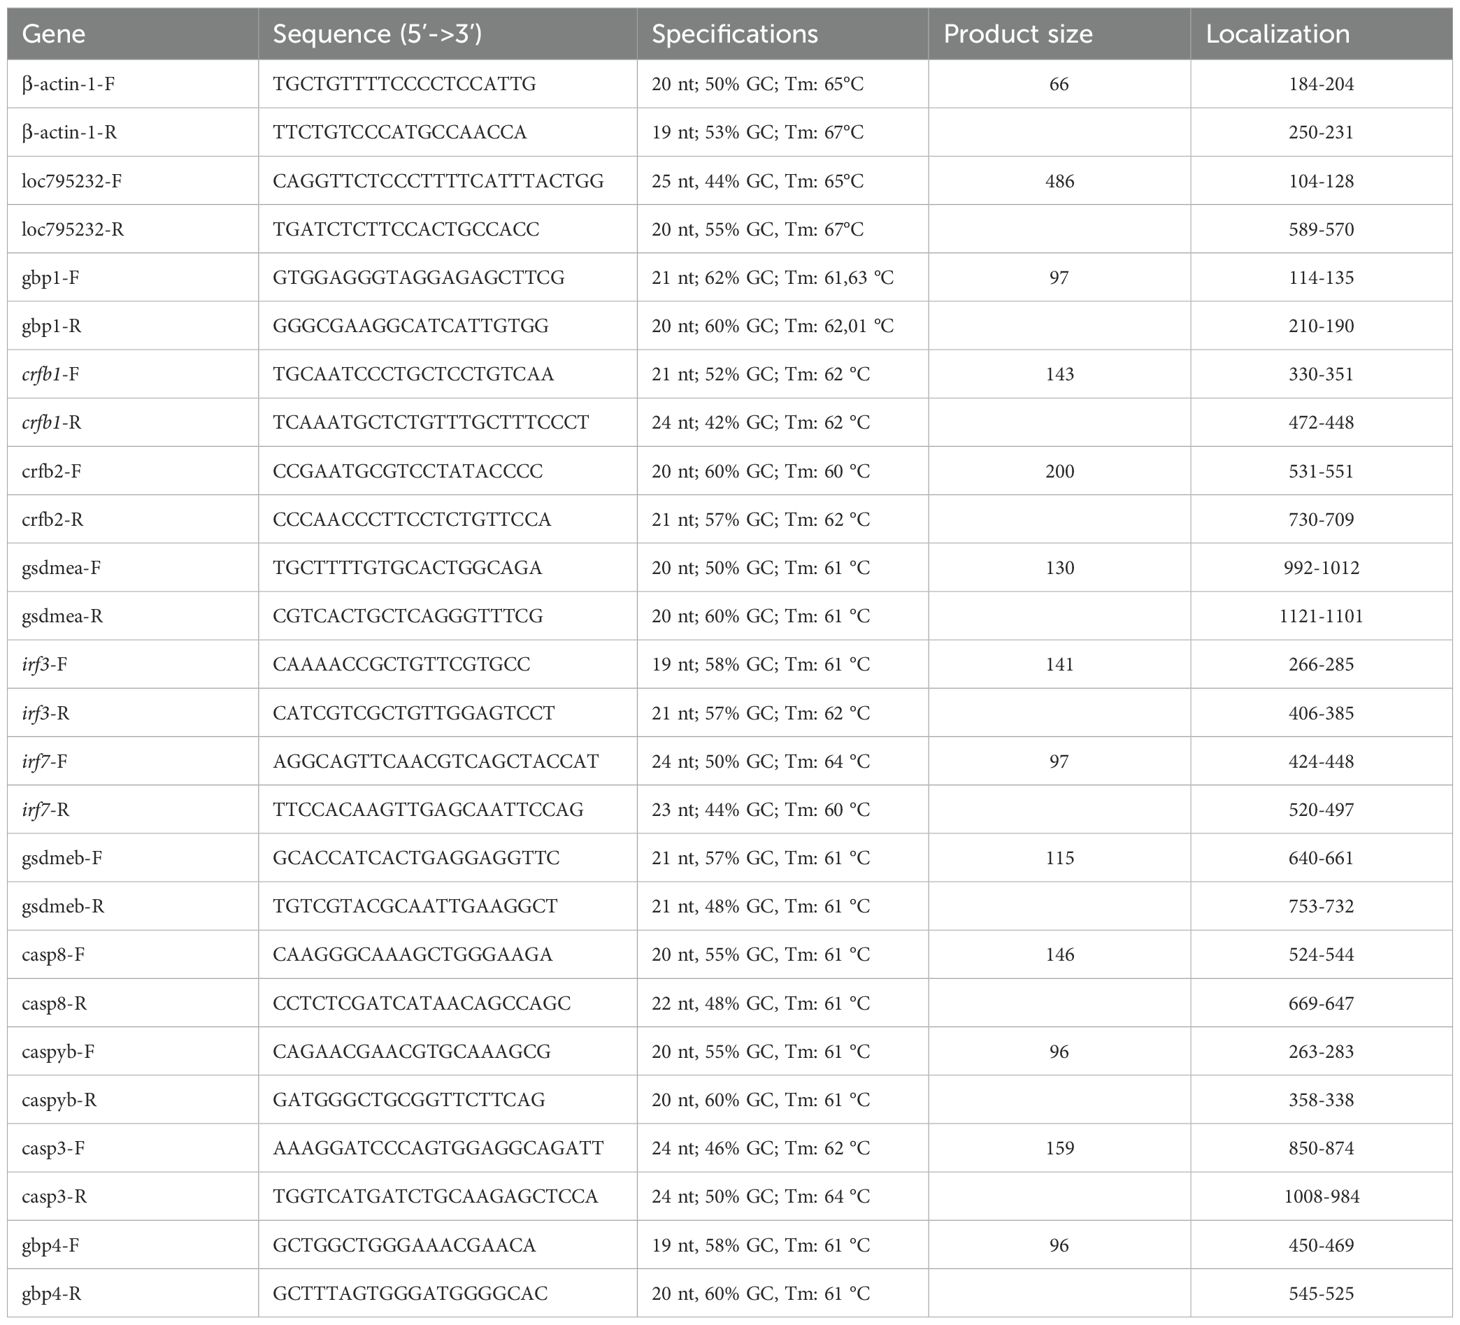Click the Localization column header
This screenshot has height=1325, width=1460.
[1277, 34]
